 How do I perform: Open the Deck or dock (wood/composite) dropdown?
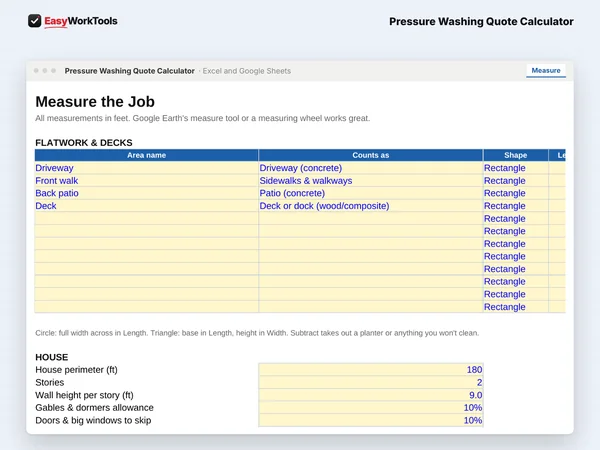tap(371, 206)
